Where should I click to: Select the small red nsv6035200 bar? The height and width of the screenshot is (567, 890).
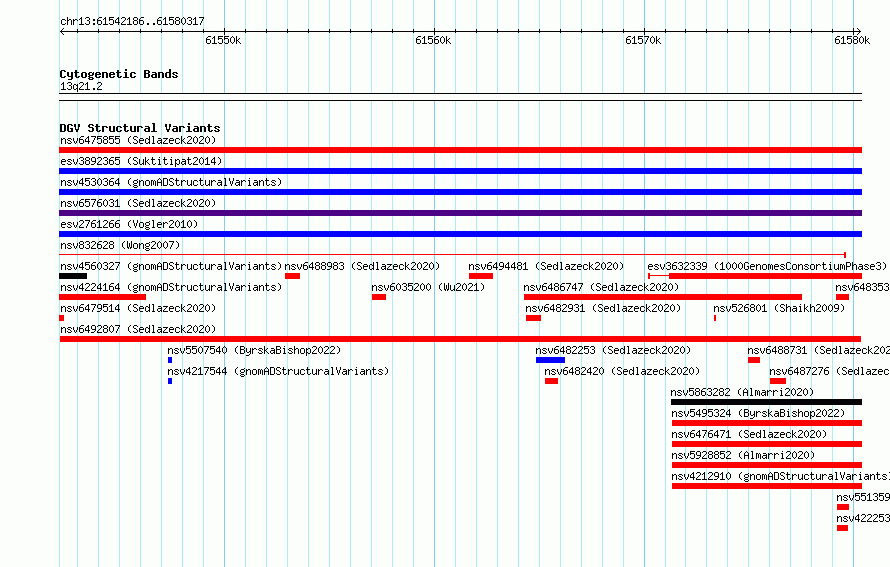click(379, 297)
